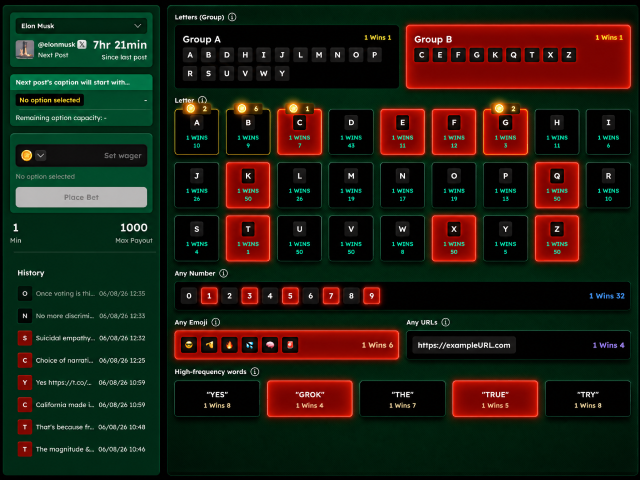
Task: Click number 3 in Any Number row
Action: [250, 296]
